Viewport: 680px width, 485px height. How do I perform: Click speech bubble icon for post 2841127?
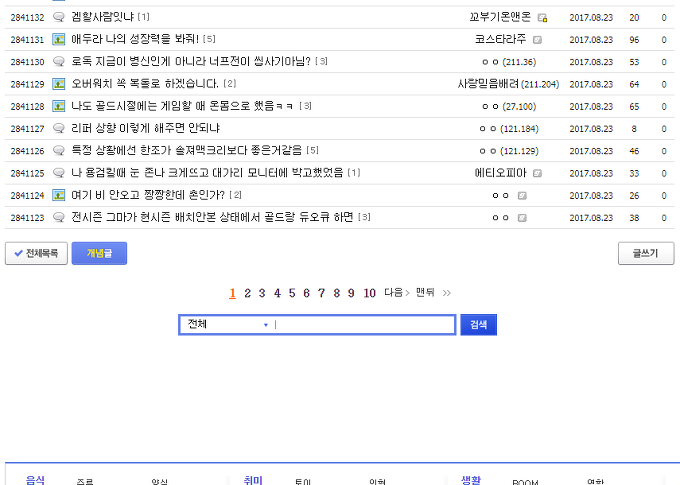[59, 128]
